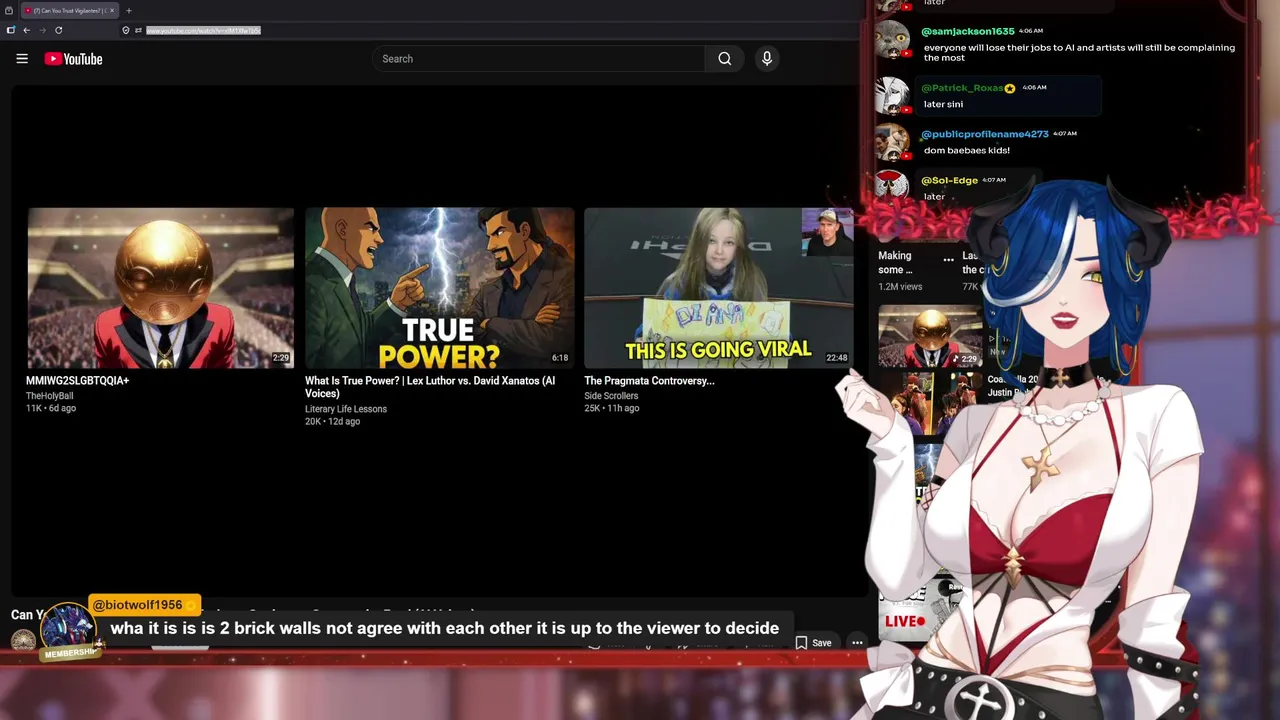Visit channel TheHolyBall
Image resolution: width=1280 pixels, height=720 pixels.
(50, 396)
